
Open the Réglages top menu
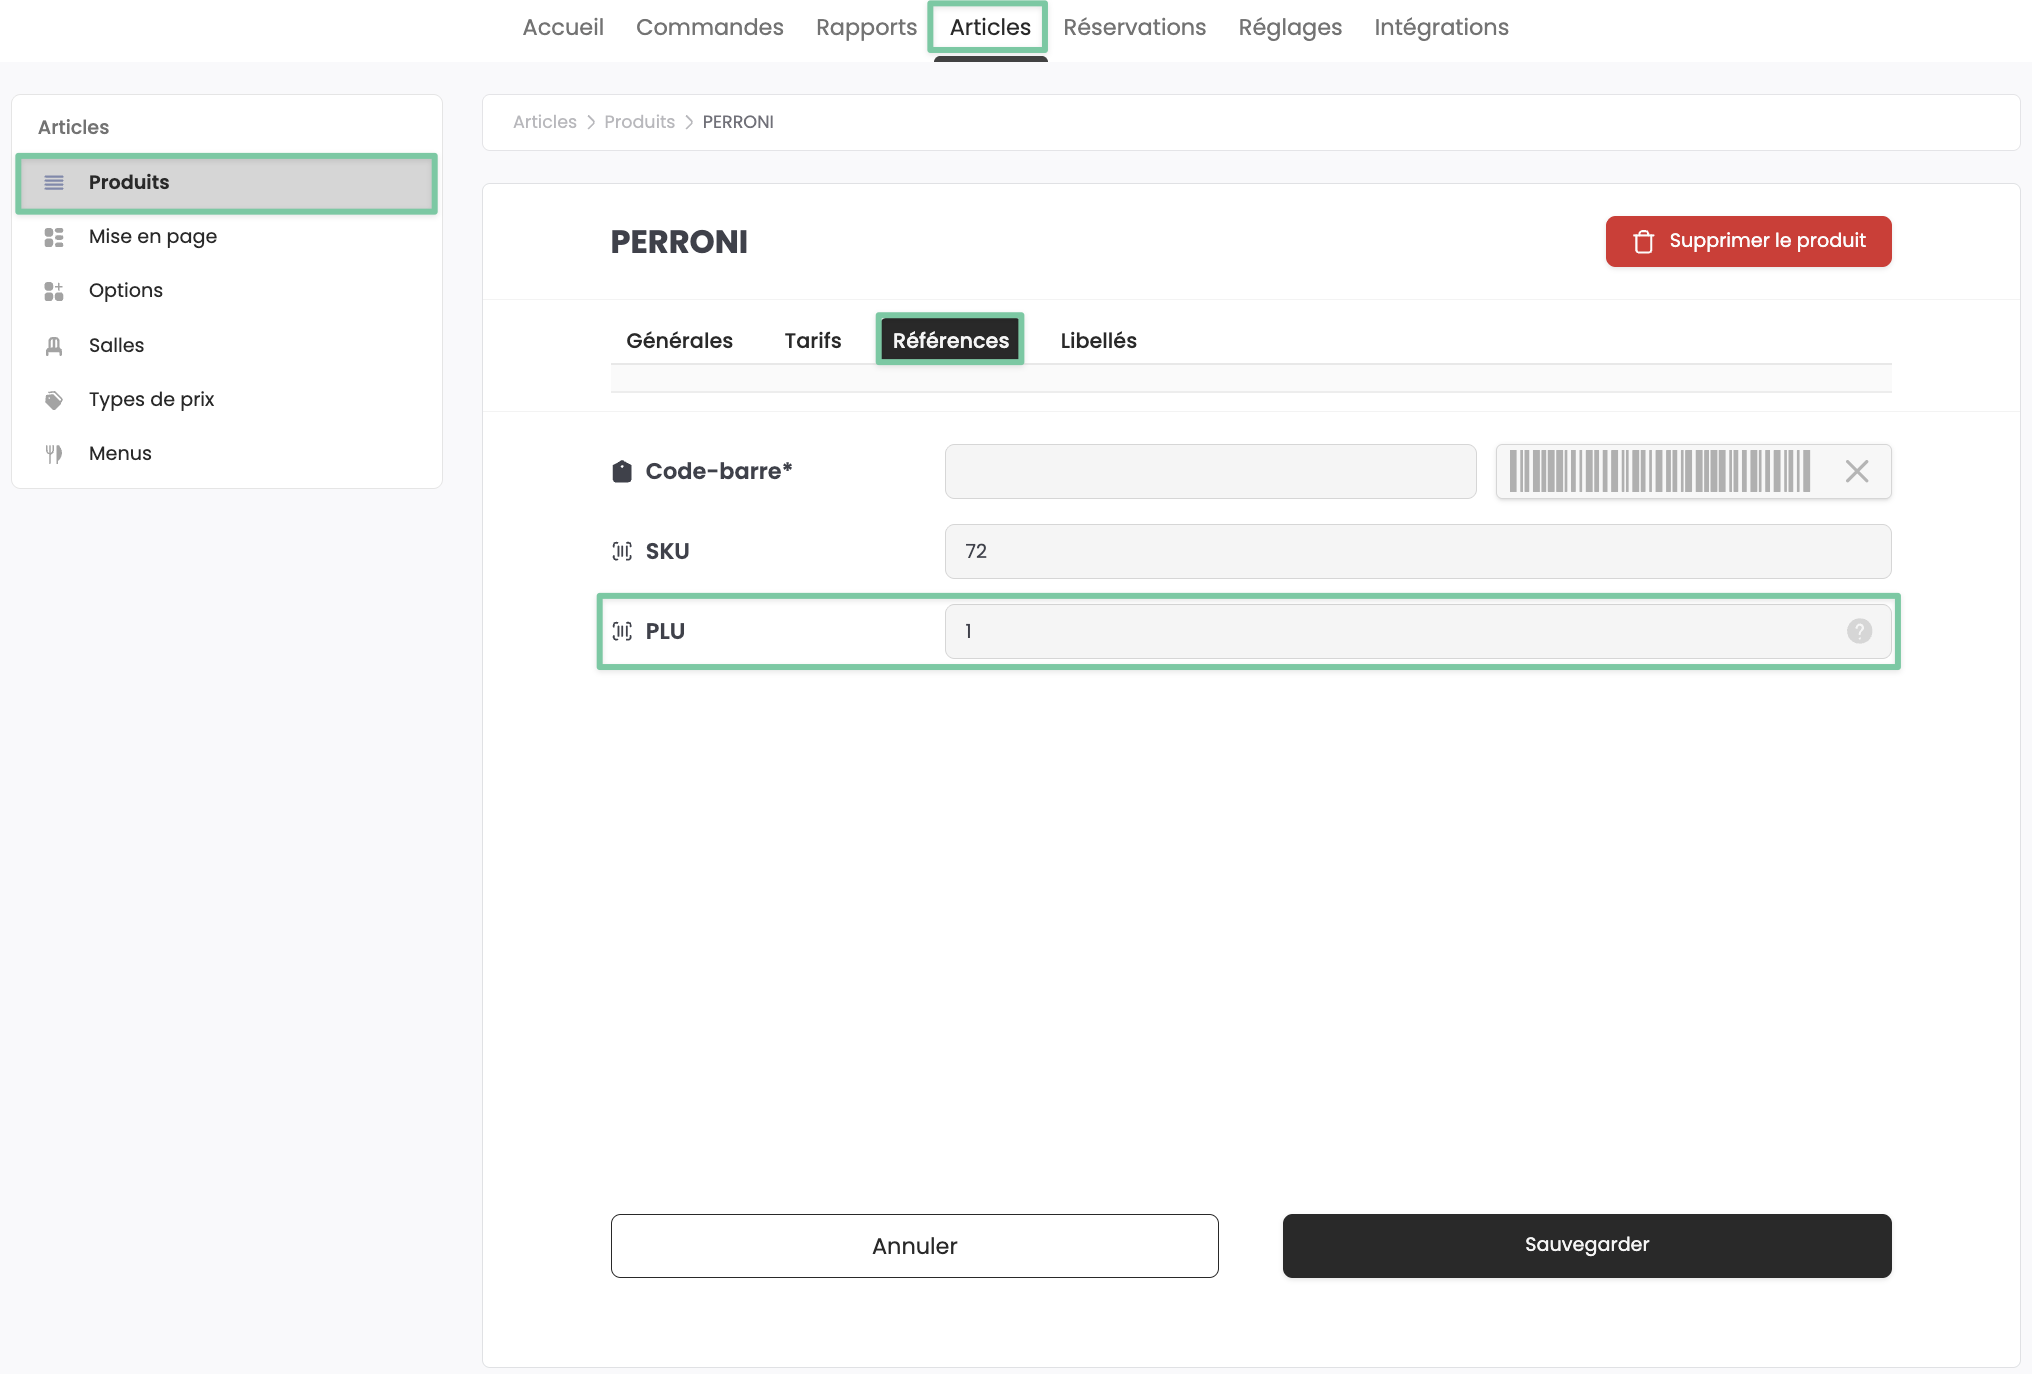click(x=1290, y=27)
